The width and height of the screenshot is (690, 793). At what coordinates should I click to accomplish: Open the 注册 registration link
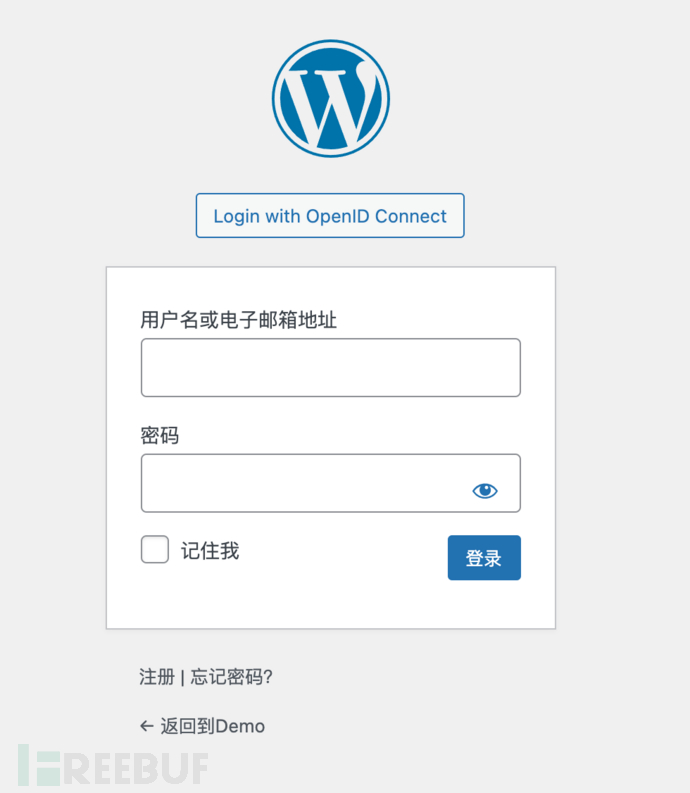point(157,677)
